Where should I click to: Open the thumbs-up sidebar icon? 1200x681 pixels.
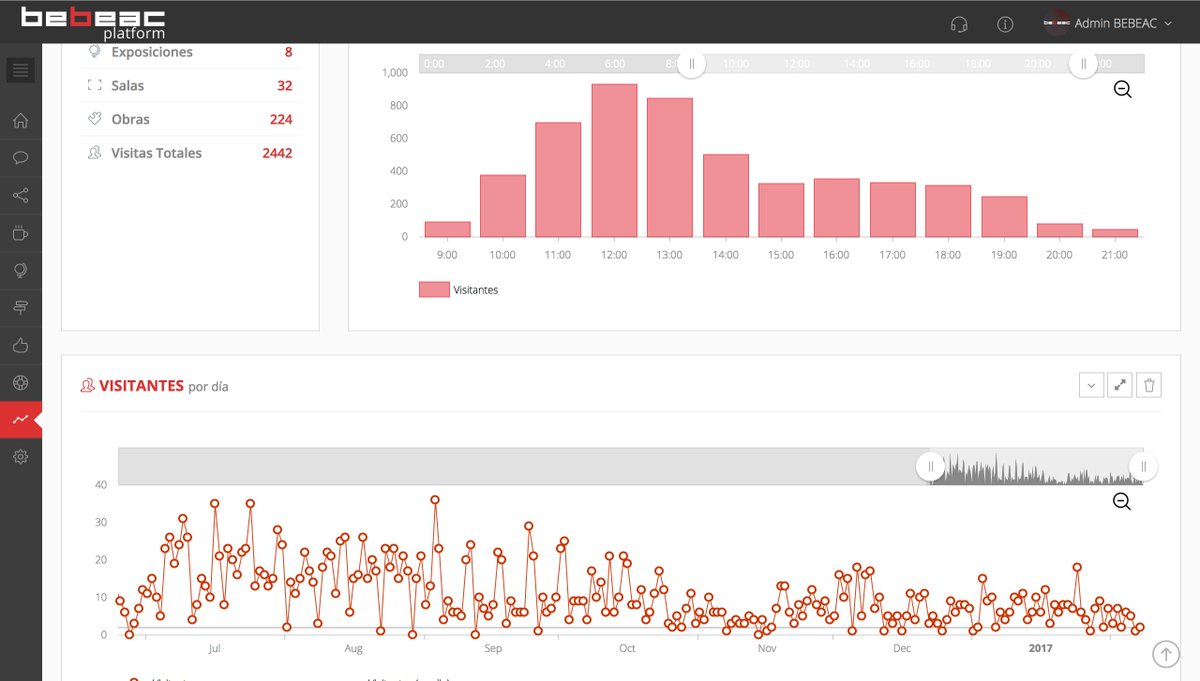20,345
